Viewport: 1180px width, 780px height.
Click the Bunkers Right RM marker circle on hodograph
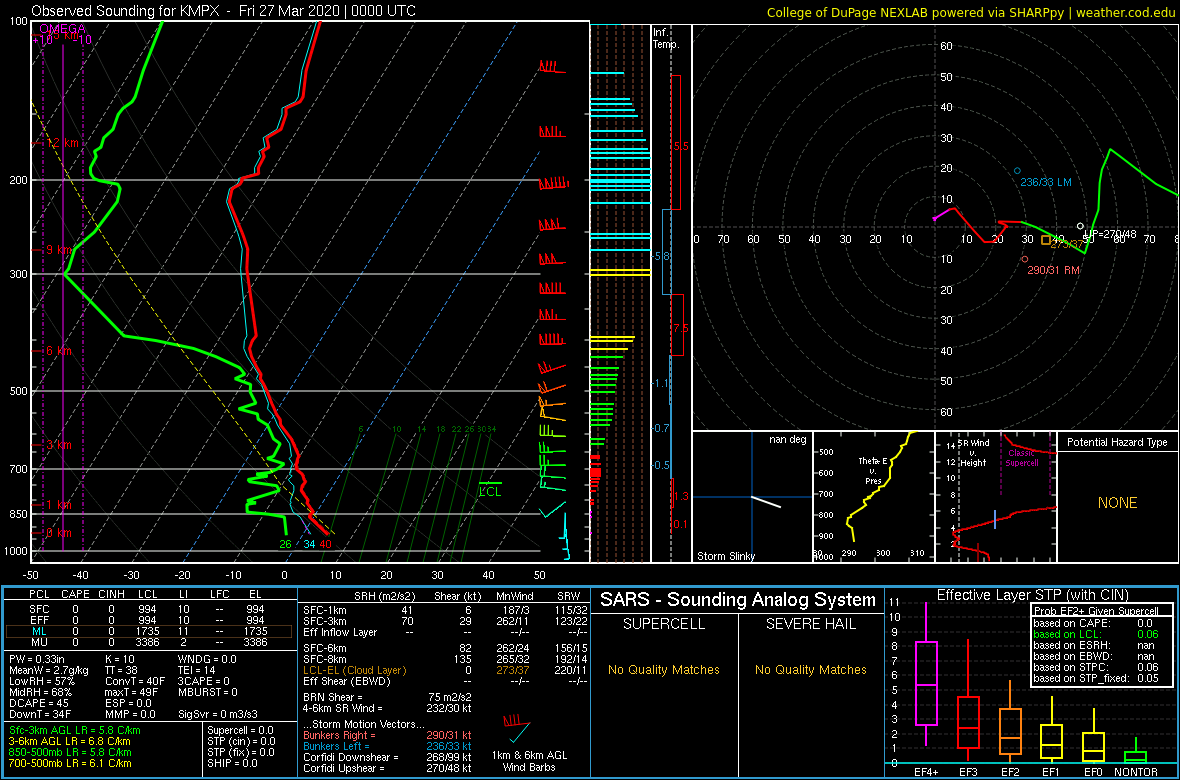(x=1025, y=259)
